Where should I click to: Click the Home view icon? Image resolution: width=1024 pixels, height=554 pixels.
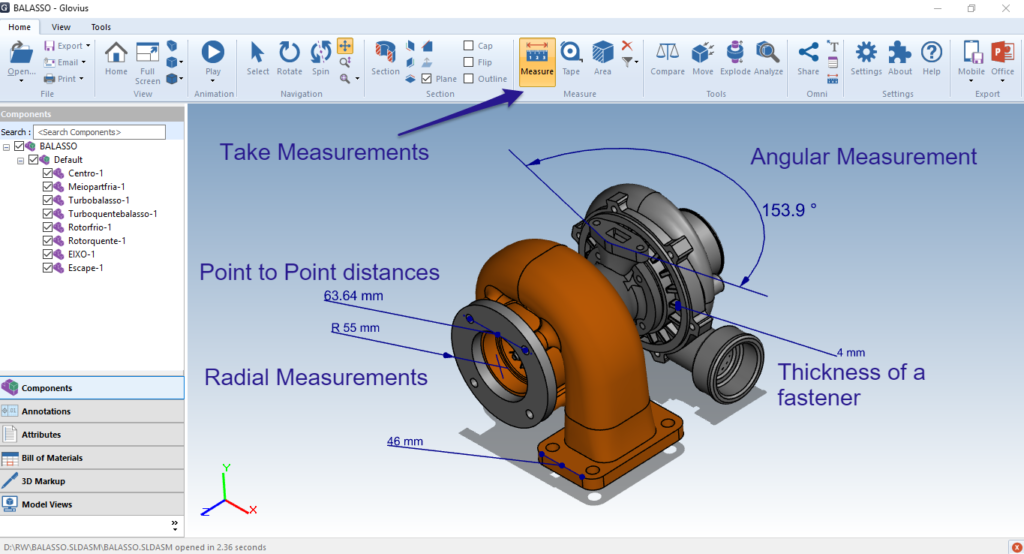click(x=116, y=53)
